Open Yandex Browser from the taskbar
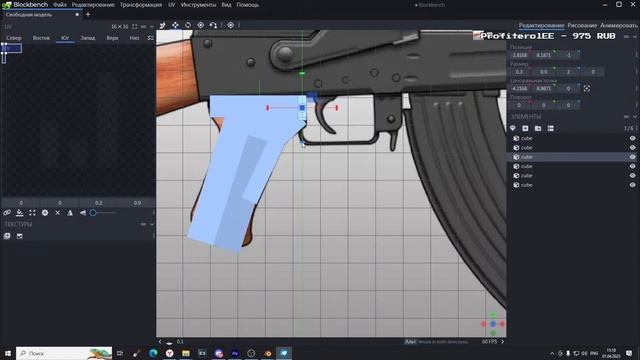Screen dimensions: 640x360 click(x=169, y=353)
